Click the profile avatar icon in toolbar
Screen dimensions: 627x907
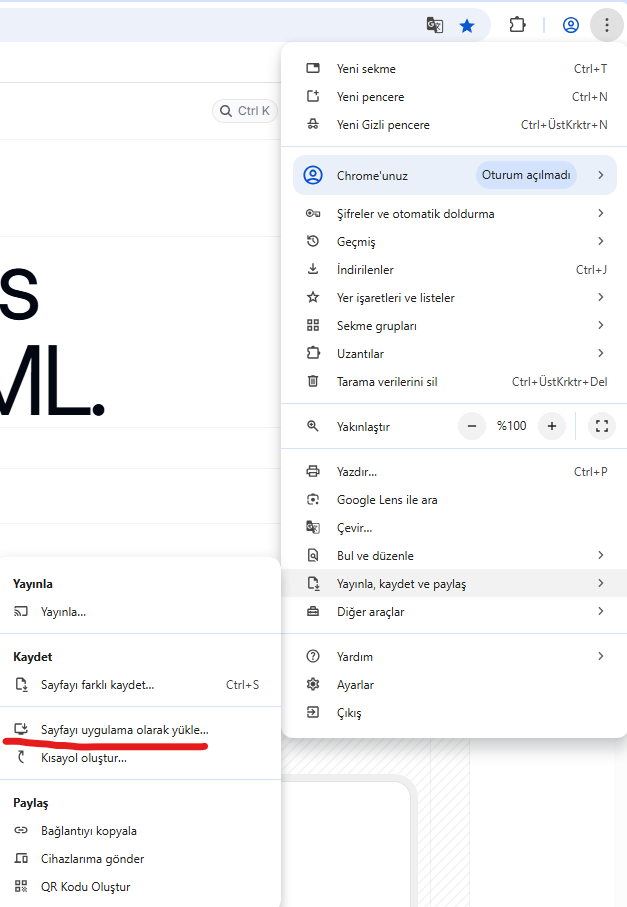click(x=570, y=25)
